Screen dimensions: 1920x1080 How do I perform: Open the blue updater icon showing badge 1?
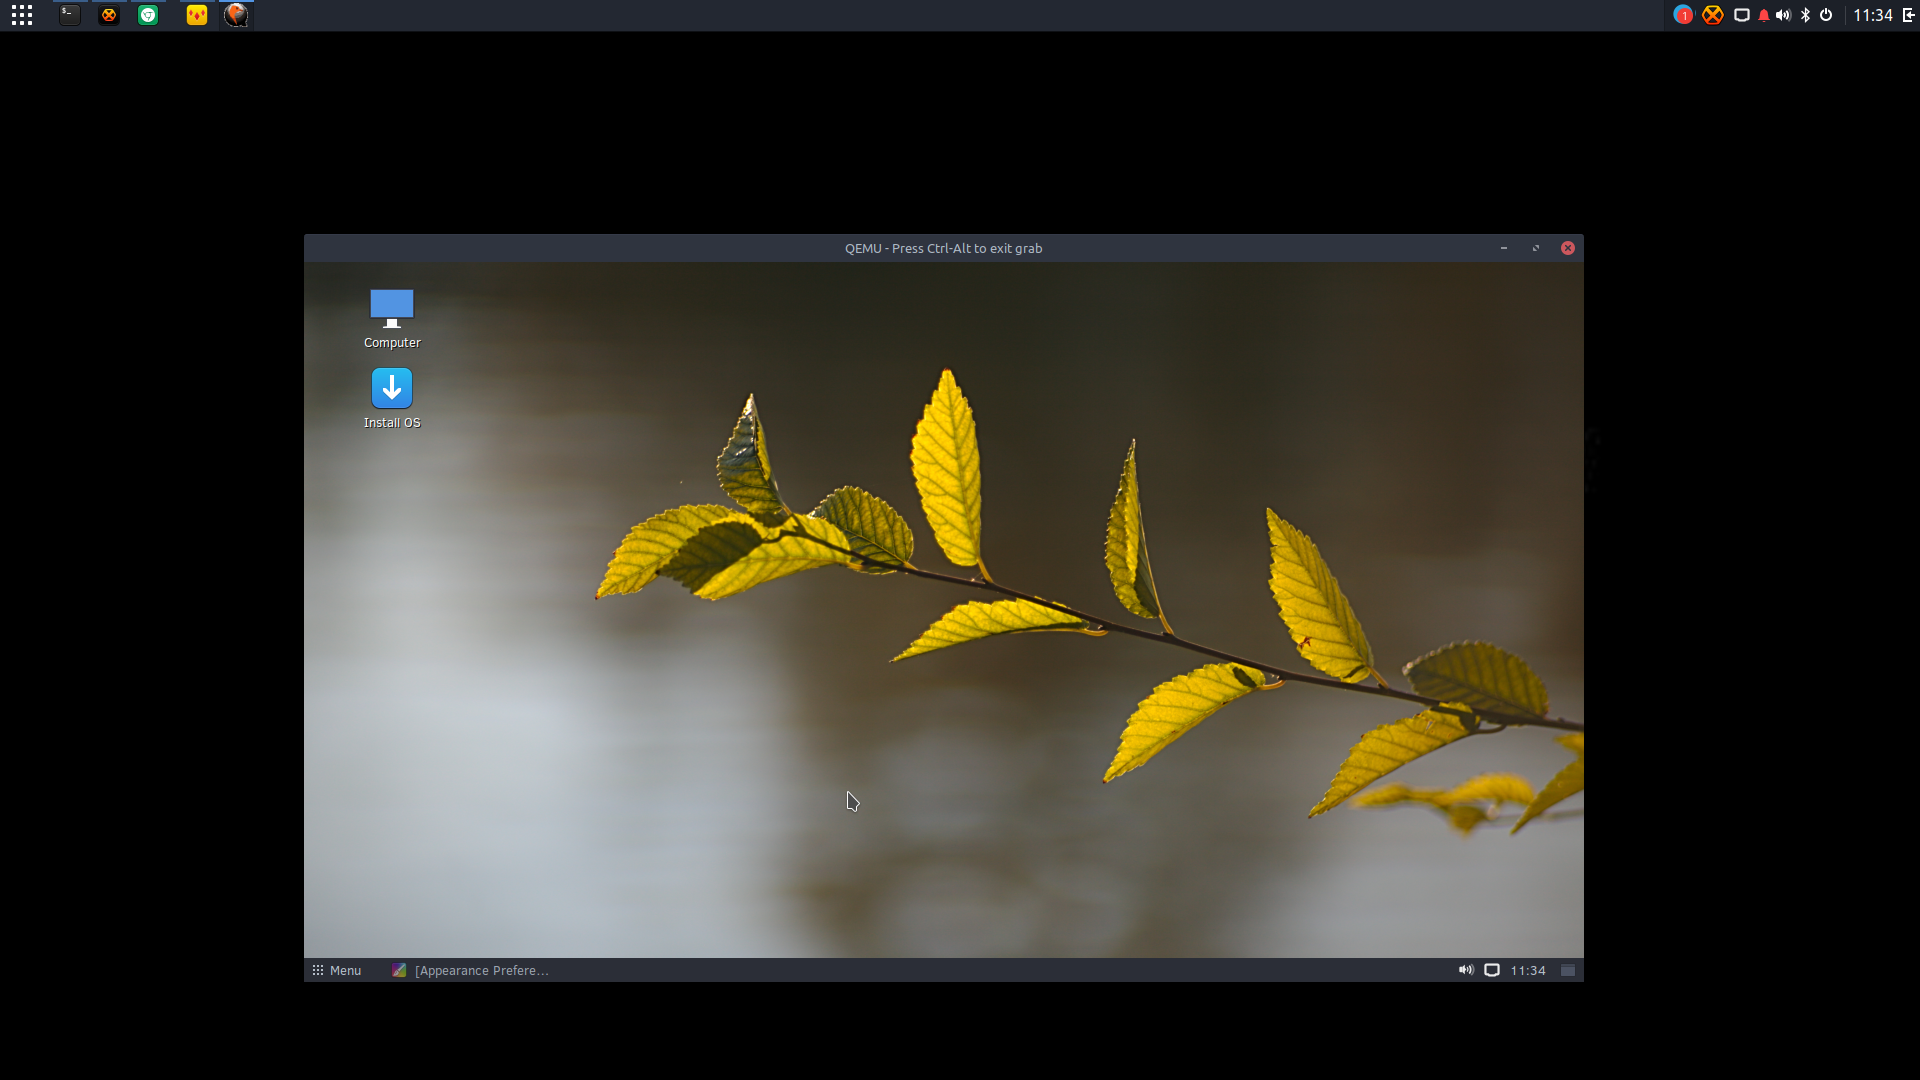1683,15
